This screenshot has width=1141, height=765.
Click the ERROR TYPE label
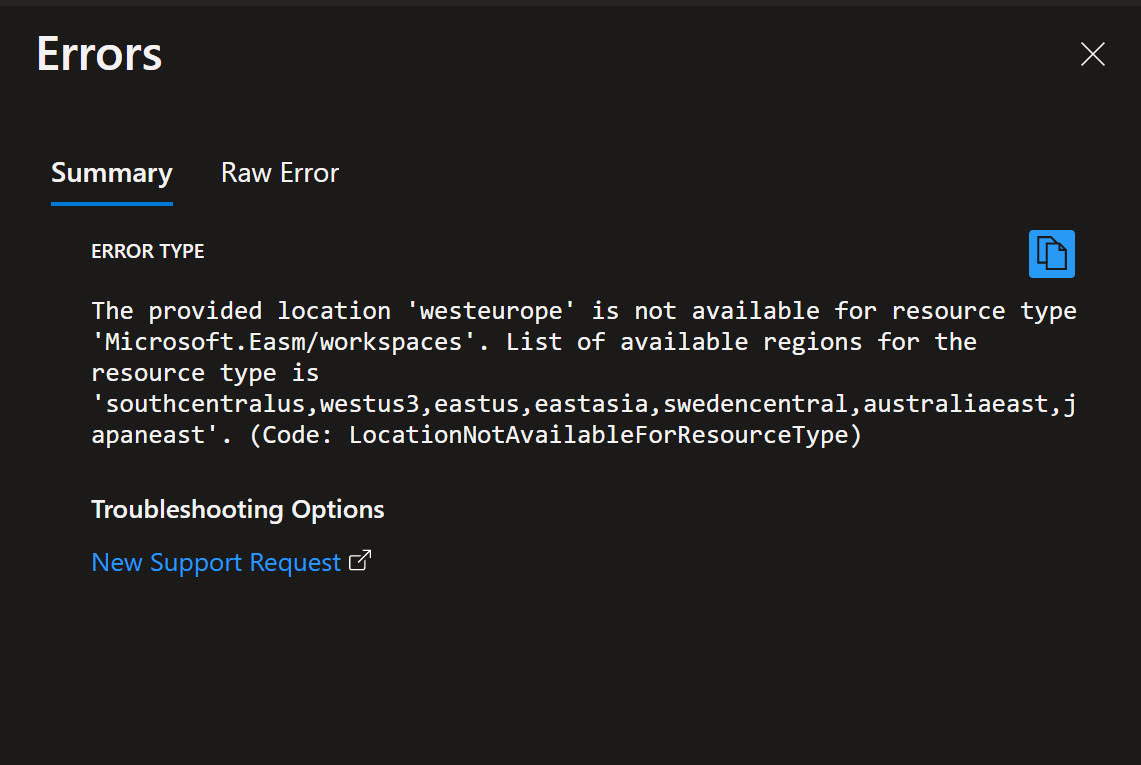[x=148, y=251]
